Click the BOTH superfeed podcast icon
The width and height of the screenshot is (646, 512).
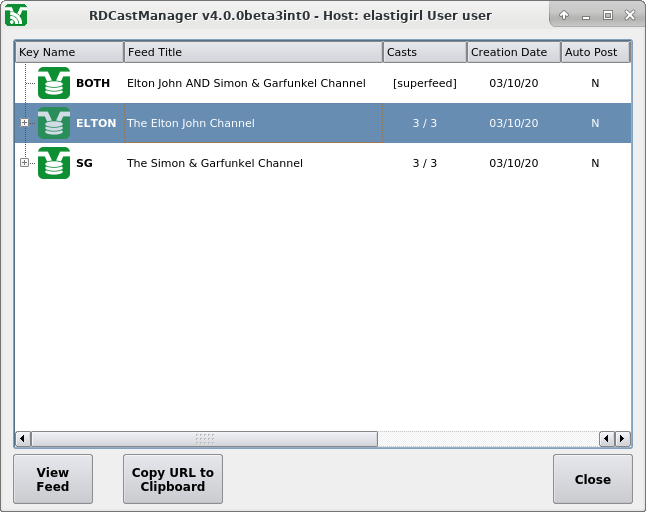tap(54, 83)
